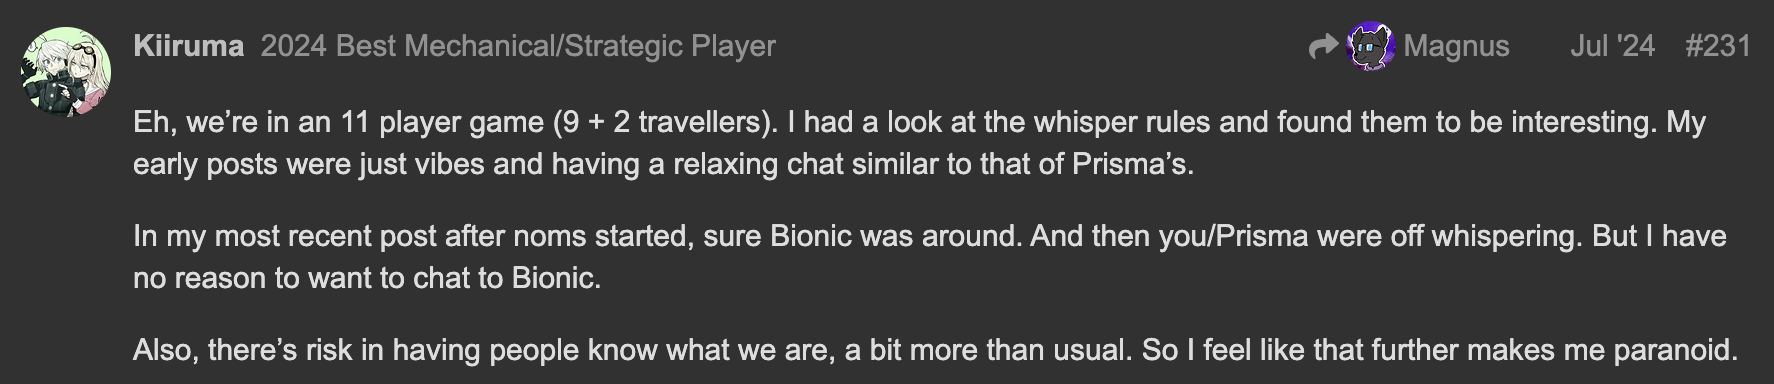
Task: Click the '2024 Best Mechanical/Strategic Player' title
Action: click(518, 46)
